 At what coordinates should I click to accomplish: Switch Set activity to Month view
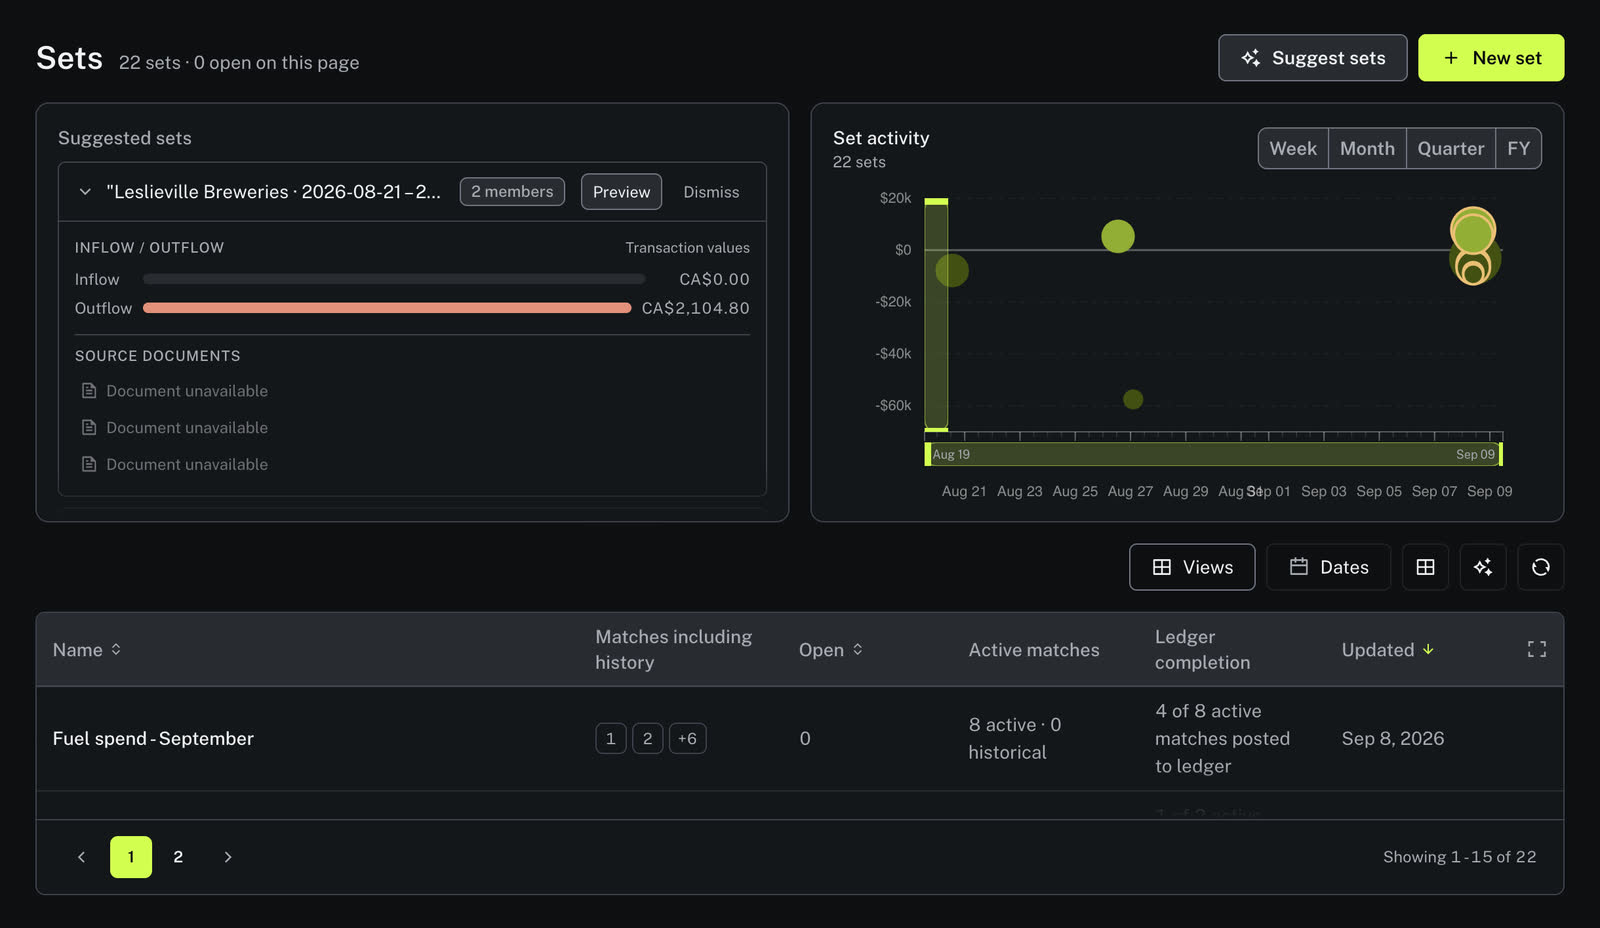pos(1367,148)
